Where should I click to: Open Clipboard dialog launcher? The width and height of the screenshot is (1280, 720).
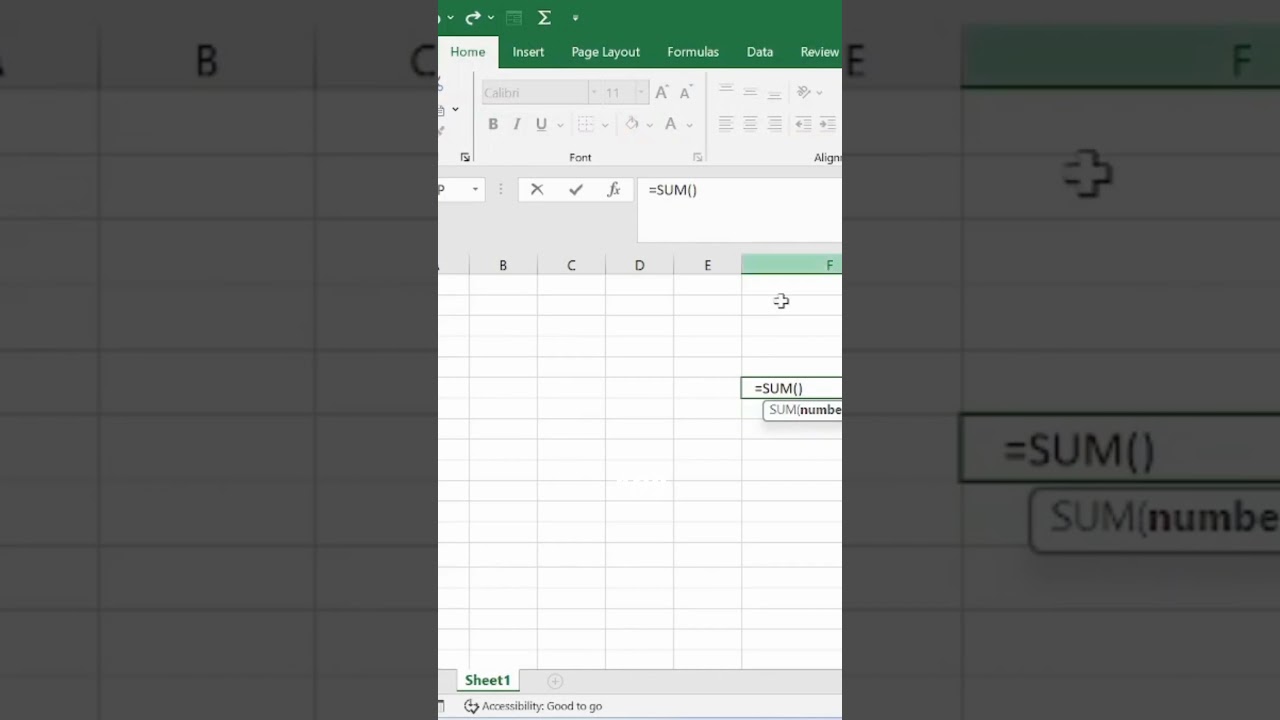[465, 158]
